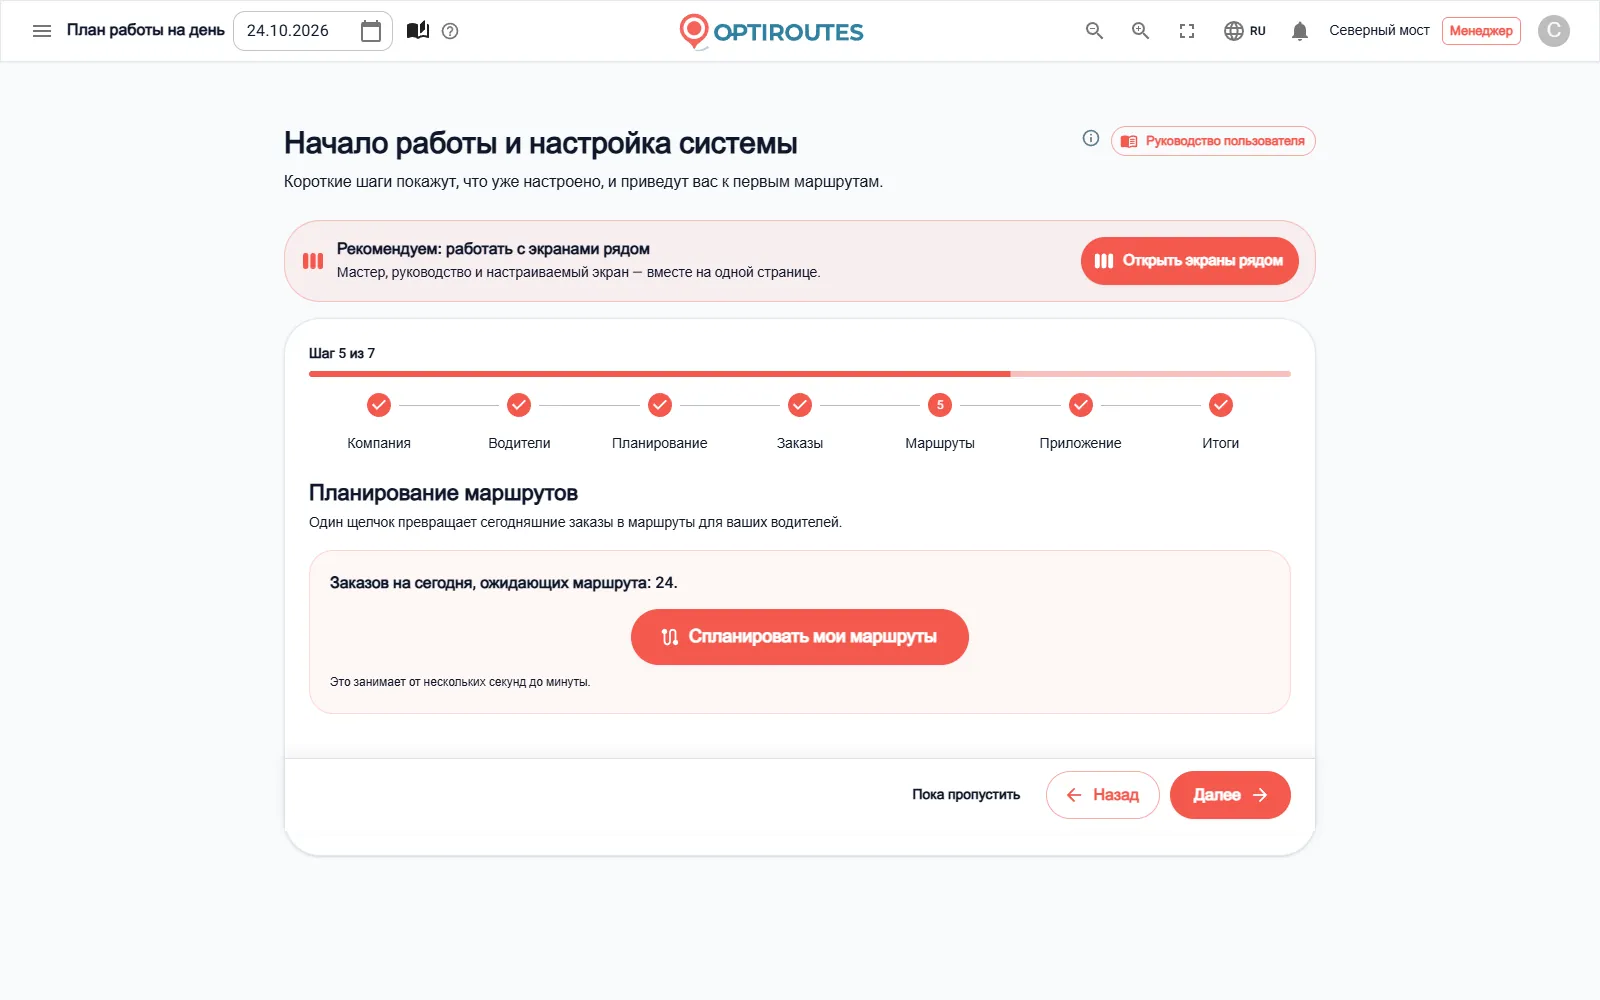Click Пока пропустить link
This screenshot has width=1600, height=1000.
[966, 795]
